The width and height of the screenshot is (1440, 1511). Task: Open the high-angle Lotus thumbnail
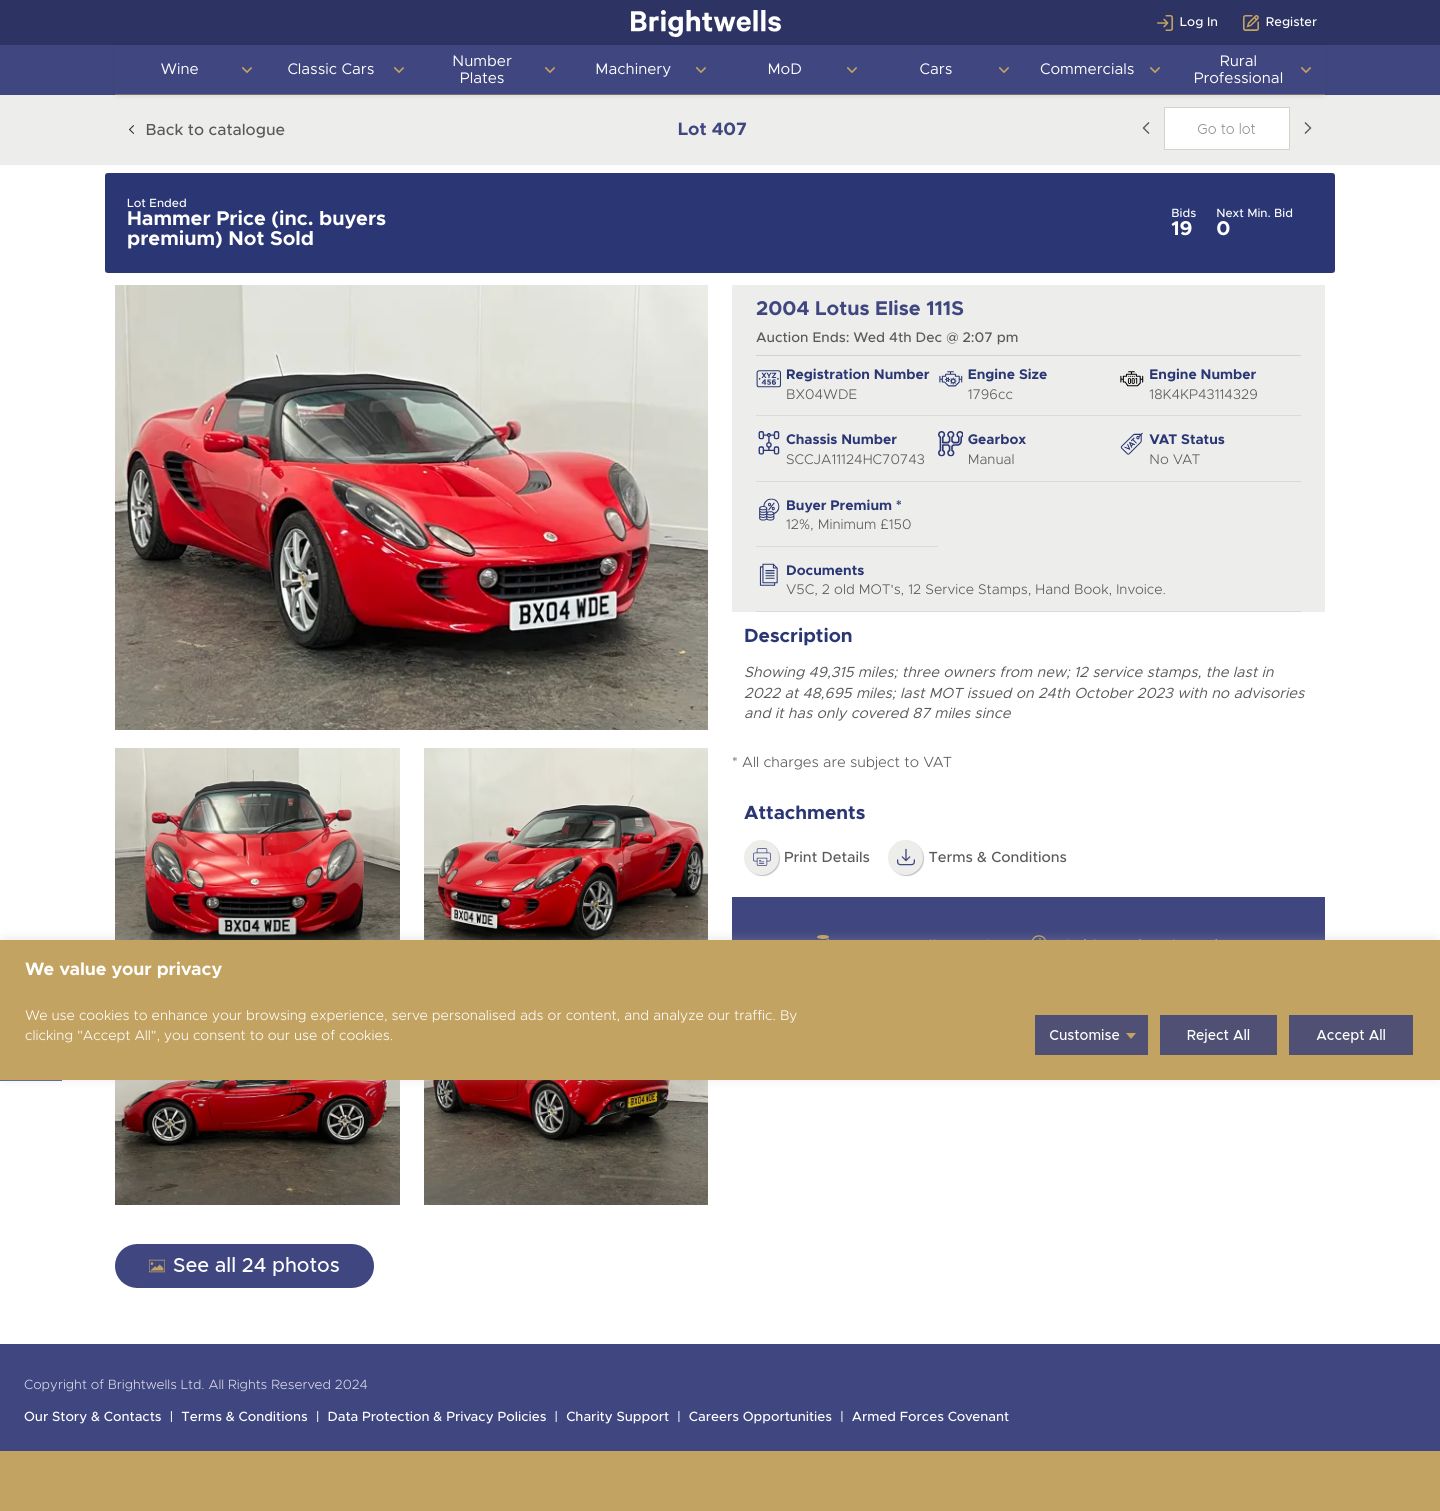(x=566, y=844)
